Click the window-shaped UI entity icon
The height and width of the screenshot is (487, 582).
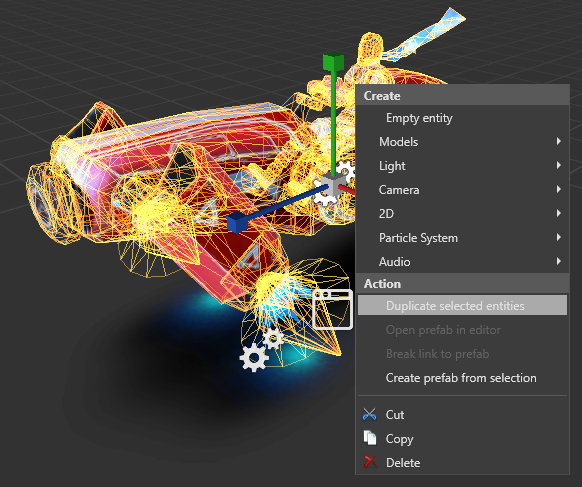(333, 310)
